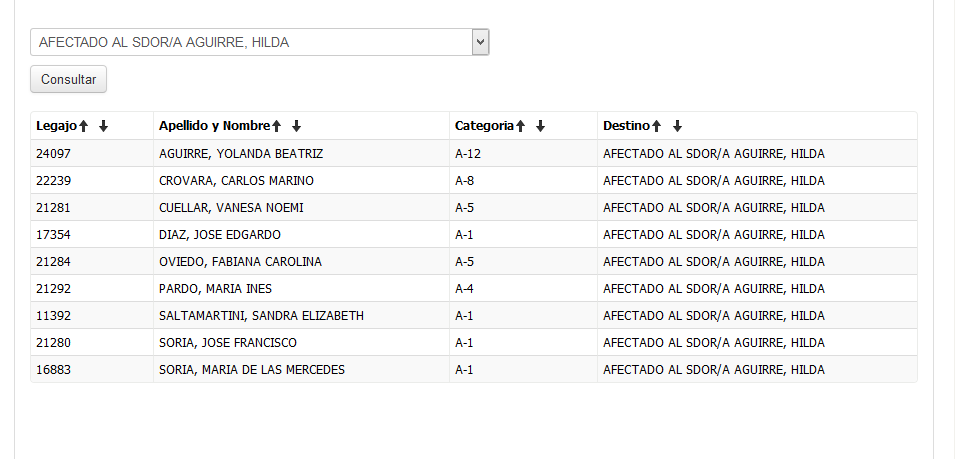Click the DIAZ, JOSE EDGARDO entry
Screen dimensions: 955x459
pyautogui.click(x=220, y=235)
